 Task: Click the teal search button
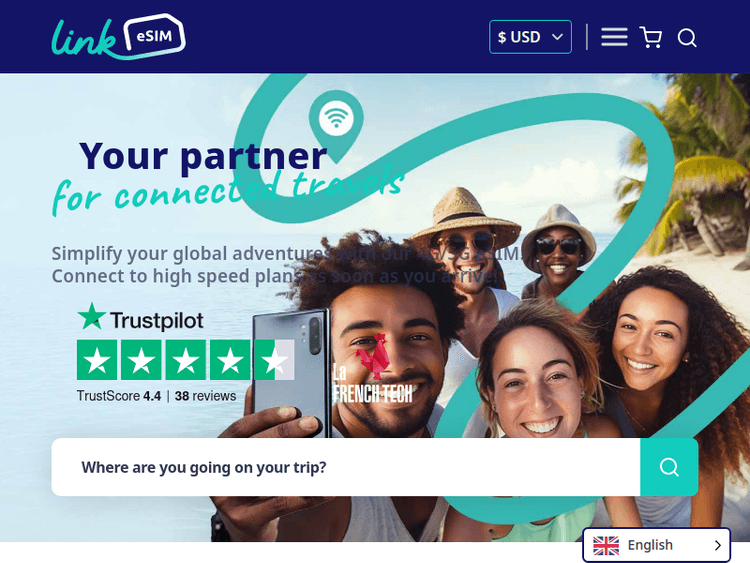click(669, 467)
